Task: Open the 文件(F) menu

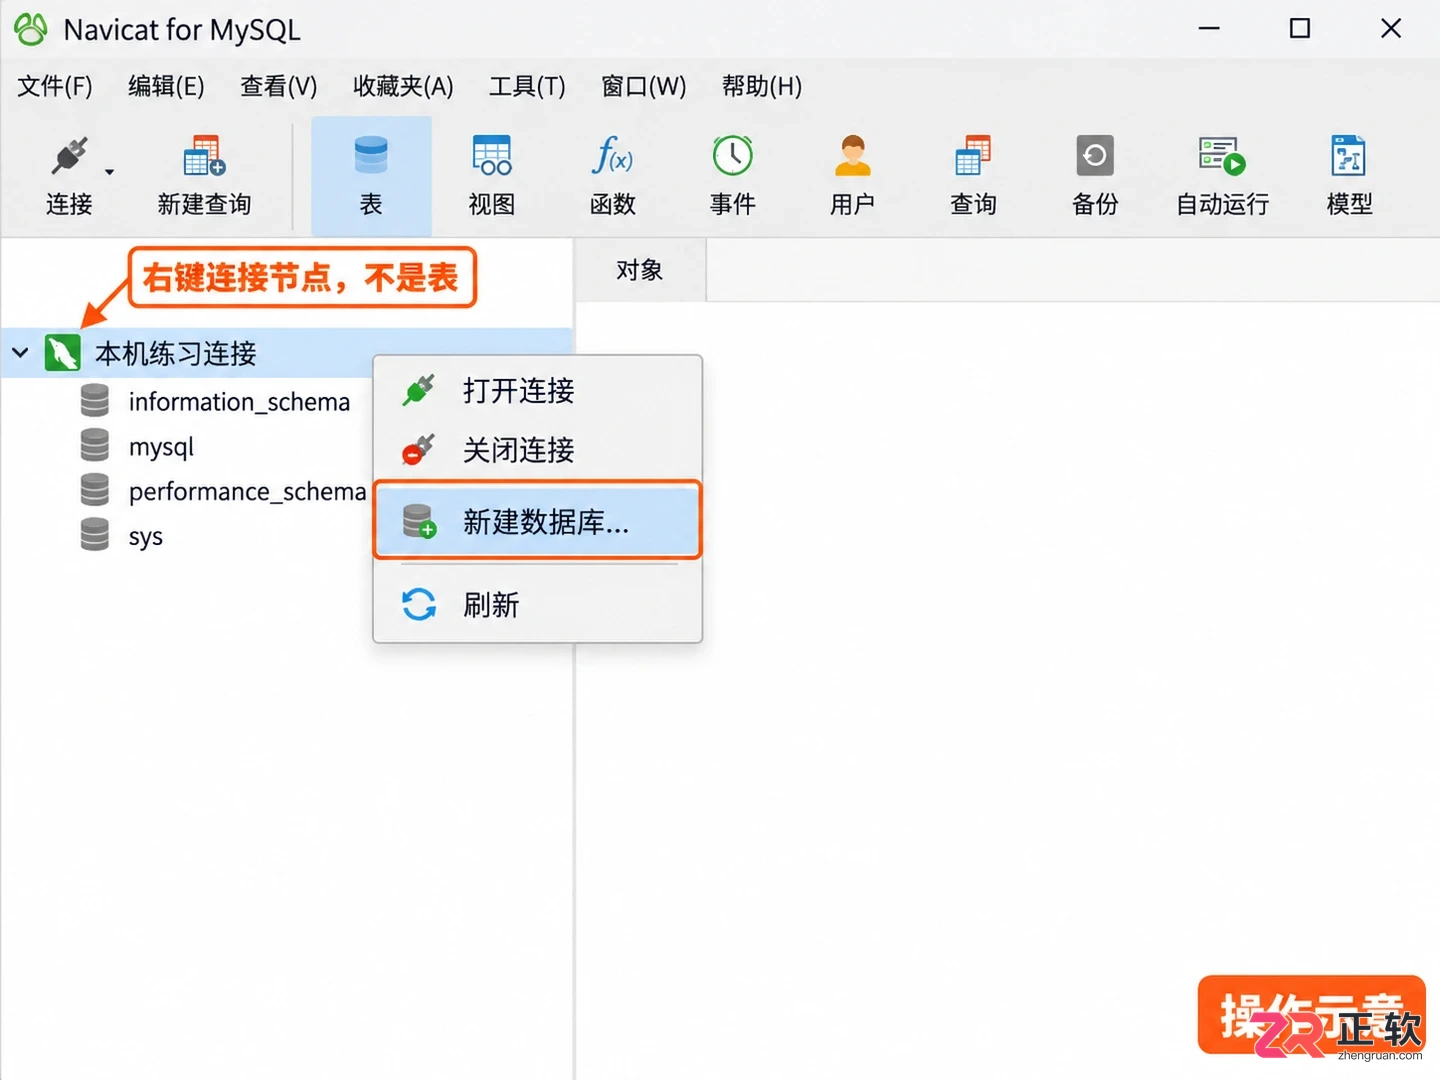Action: coord(55,86)
